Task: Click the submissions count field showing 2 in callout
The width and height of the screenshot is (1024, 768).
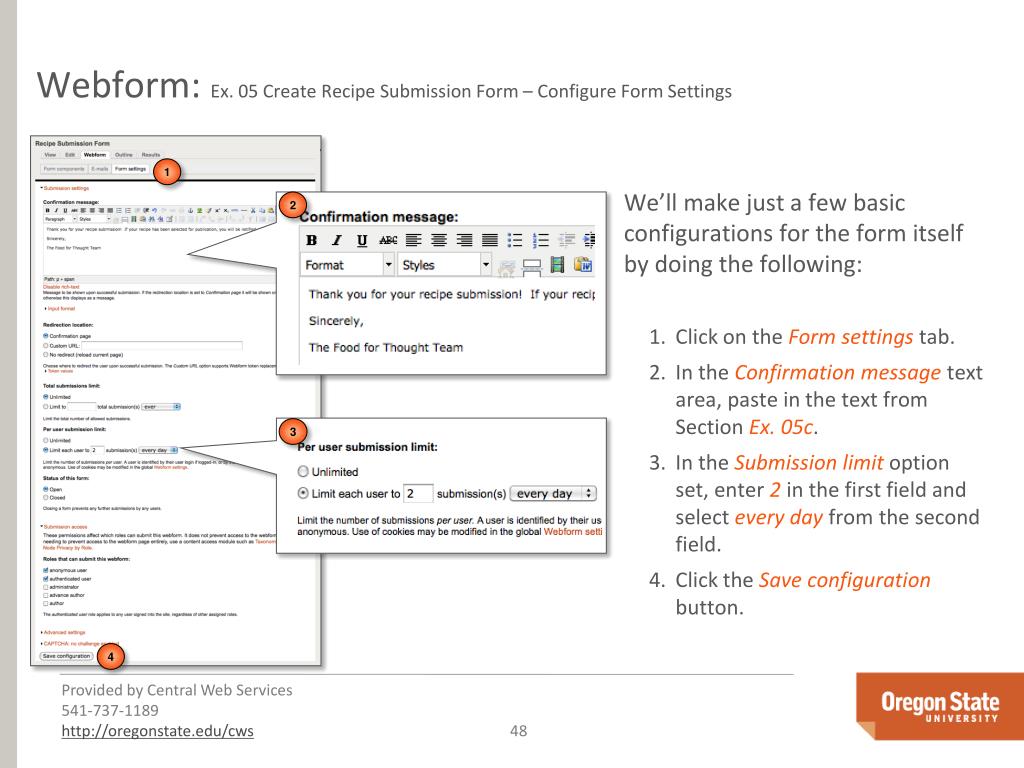Action: (x=418, y=494)
